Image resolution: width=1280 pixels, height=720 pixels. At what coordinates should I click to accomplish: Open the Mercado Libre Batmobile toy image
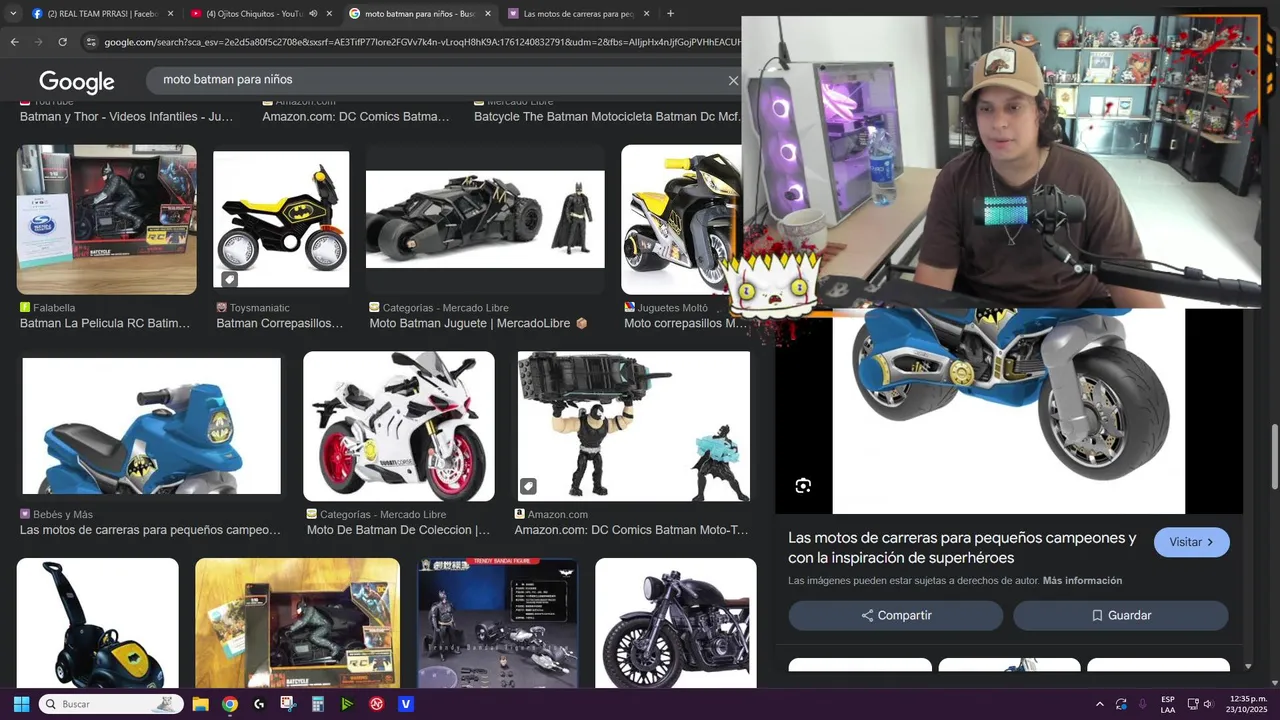485,220
